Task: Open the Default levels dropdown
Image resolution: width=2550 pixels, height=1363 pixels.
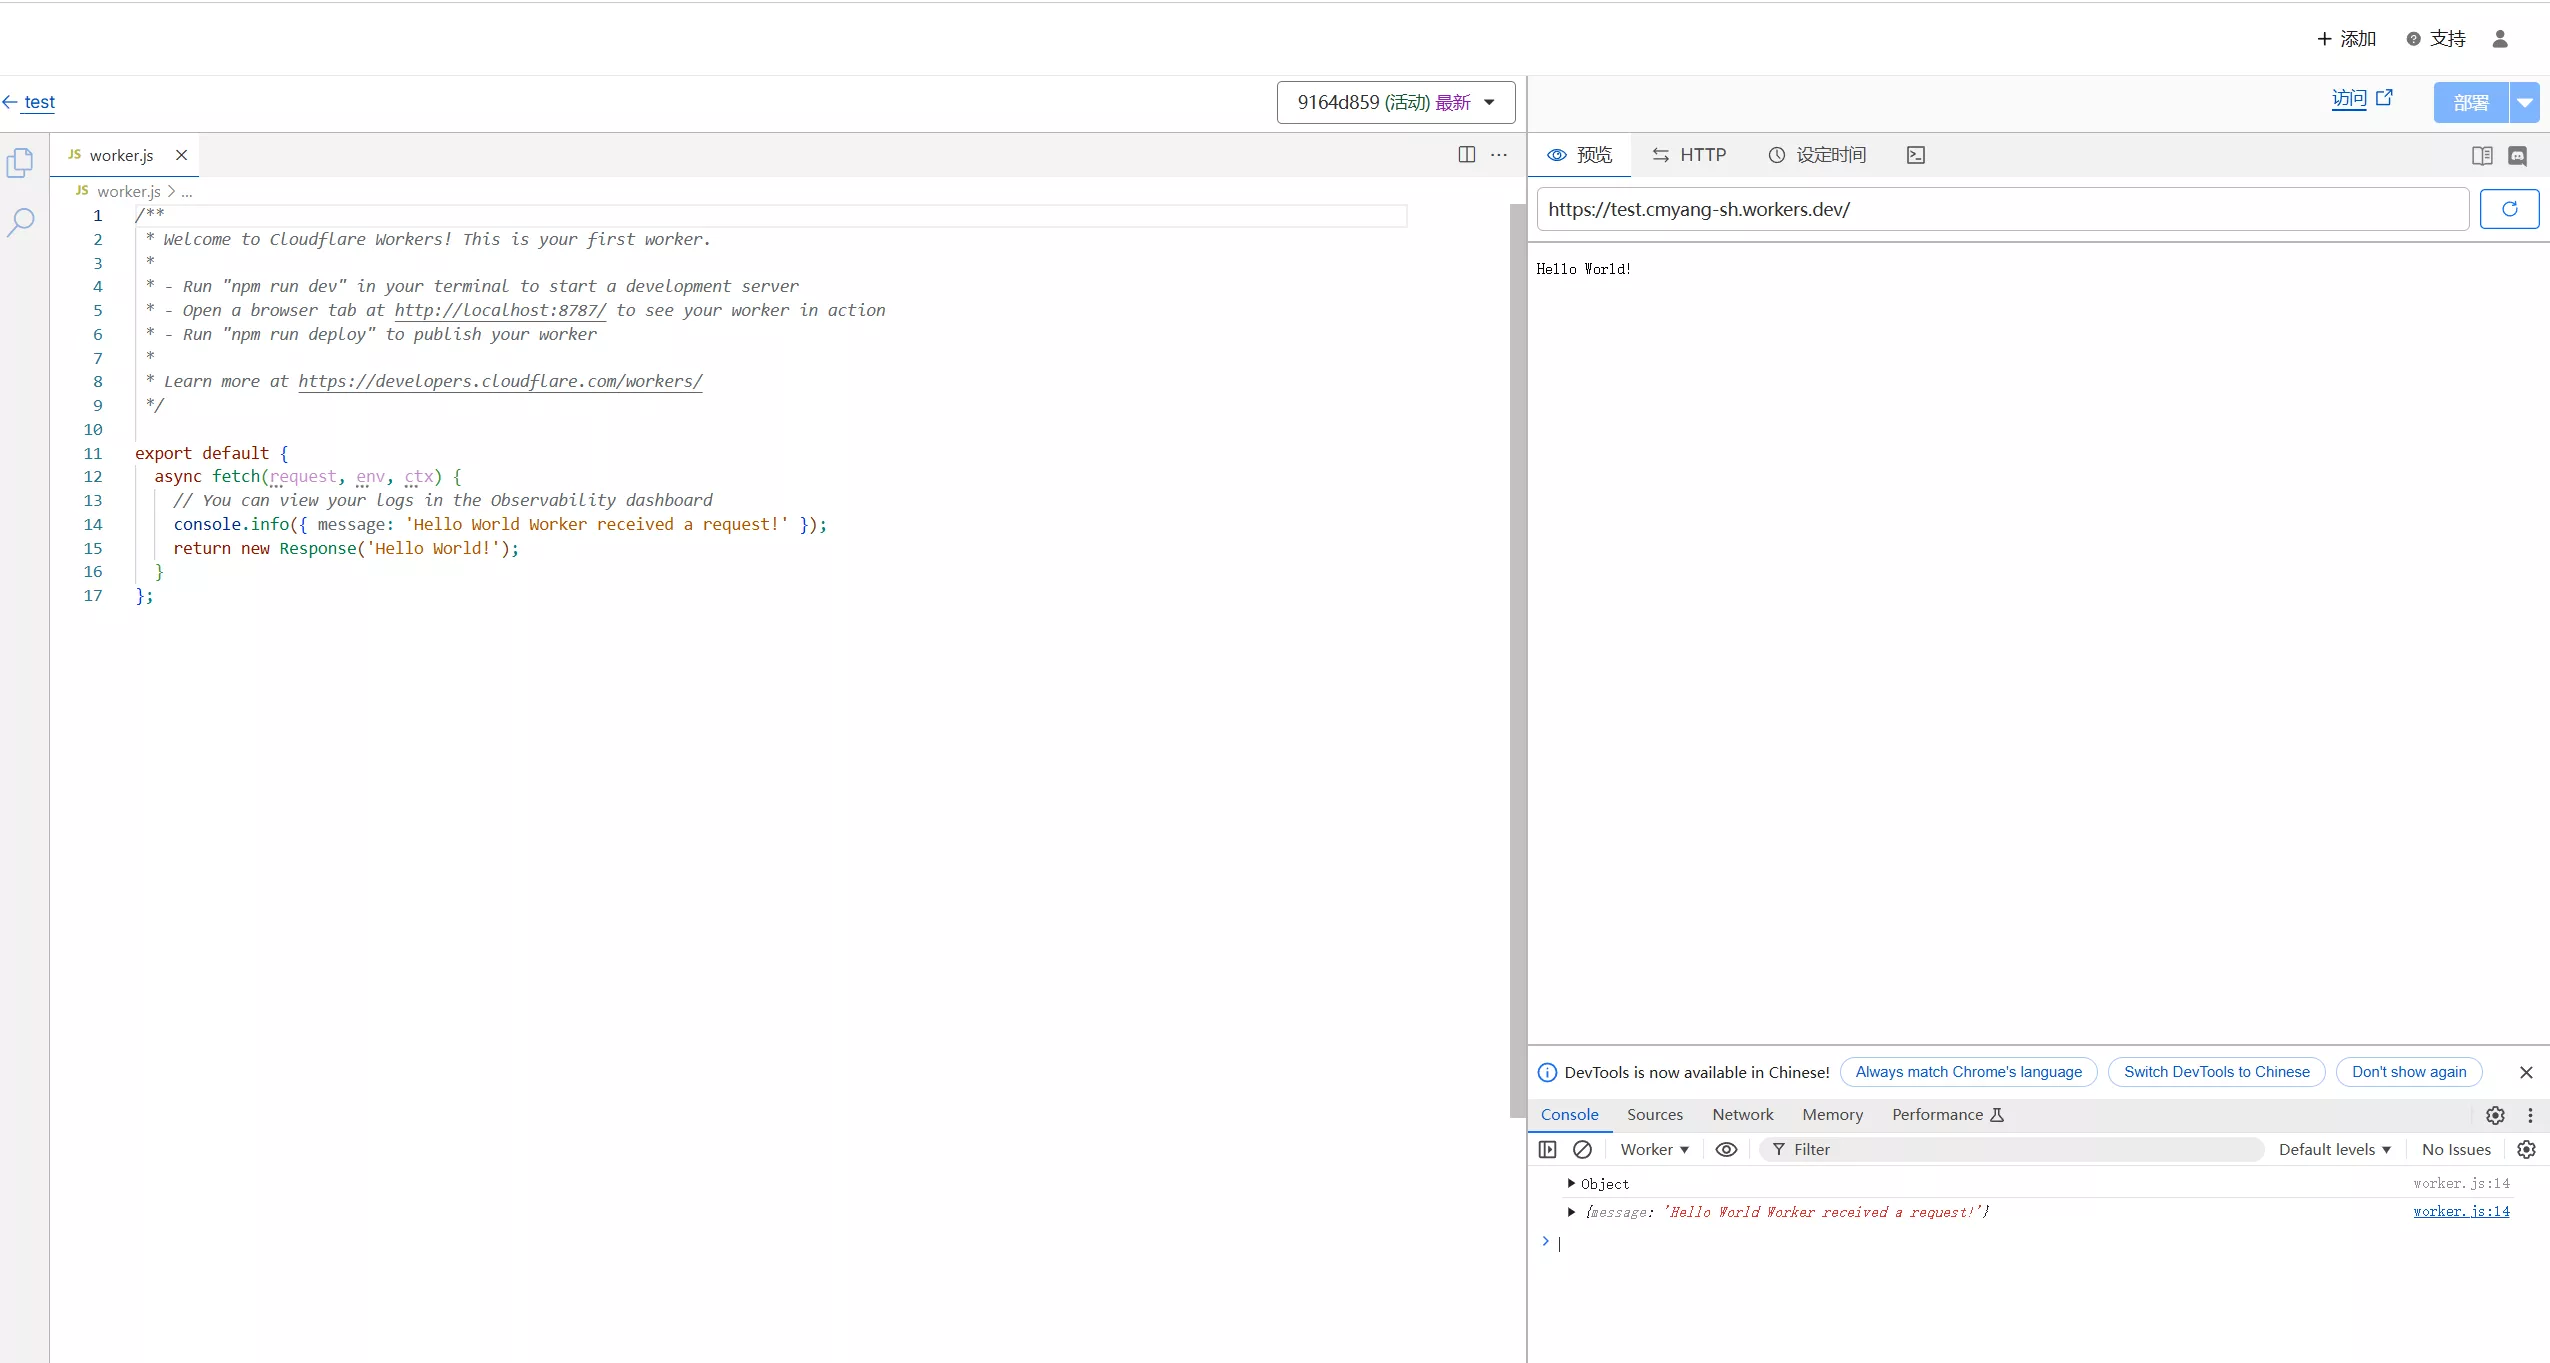Action: (2334, 1149)
